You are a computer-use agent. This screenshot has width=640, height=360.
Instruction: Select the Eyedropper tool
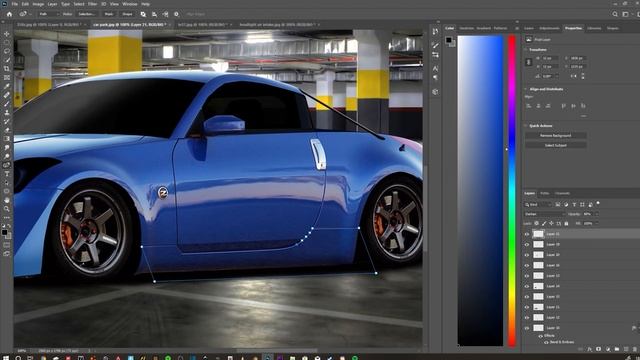(x=7, y=86)
